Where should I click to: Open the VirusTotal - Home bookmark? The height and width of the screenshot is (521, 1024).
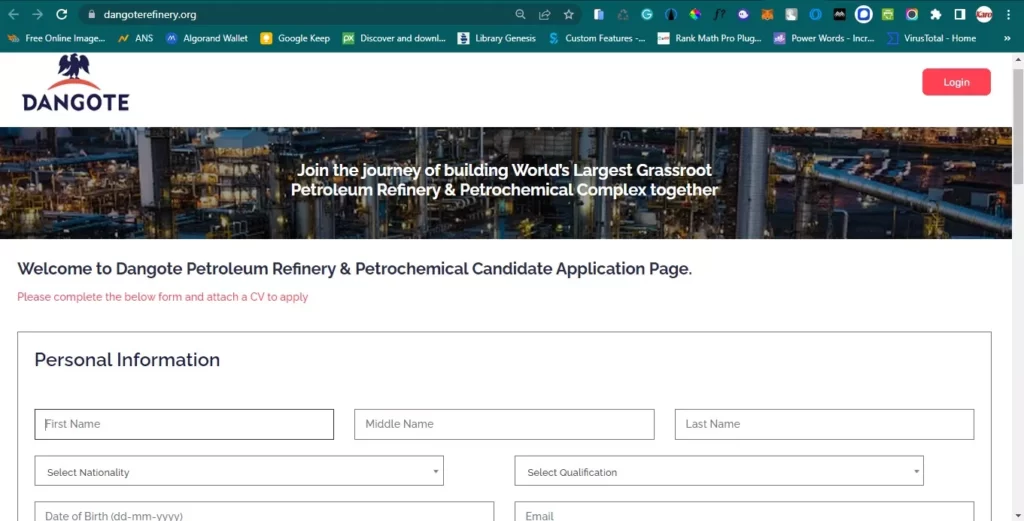pos(931,39)
